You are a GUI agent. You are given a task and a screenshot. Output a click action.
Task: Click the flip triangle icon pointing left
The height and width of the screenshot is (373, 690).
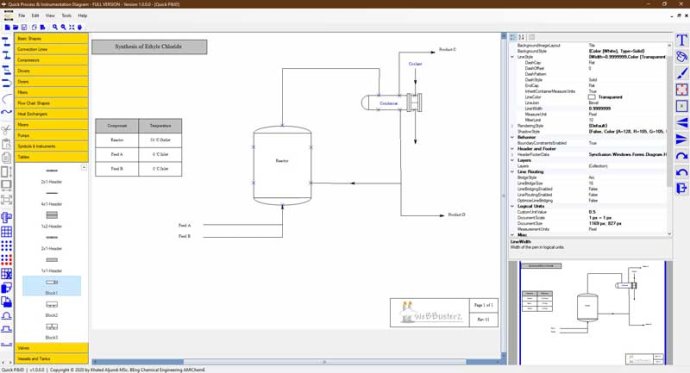[681, 123]
